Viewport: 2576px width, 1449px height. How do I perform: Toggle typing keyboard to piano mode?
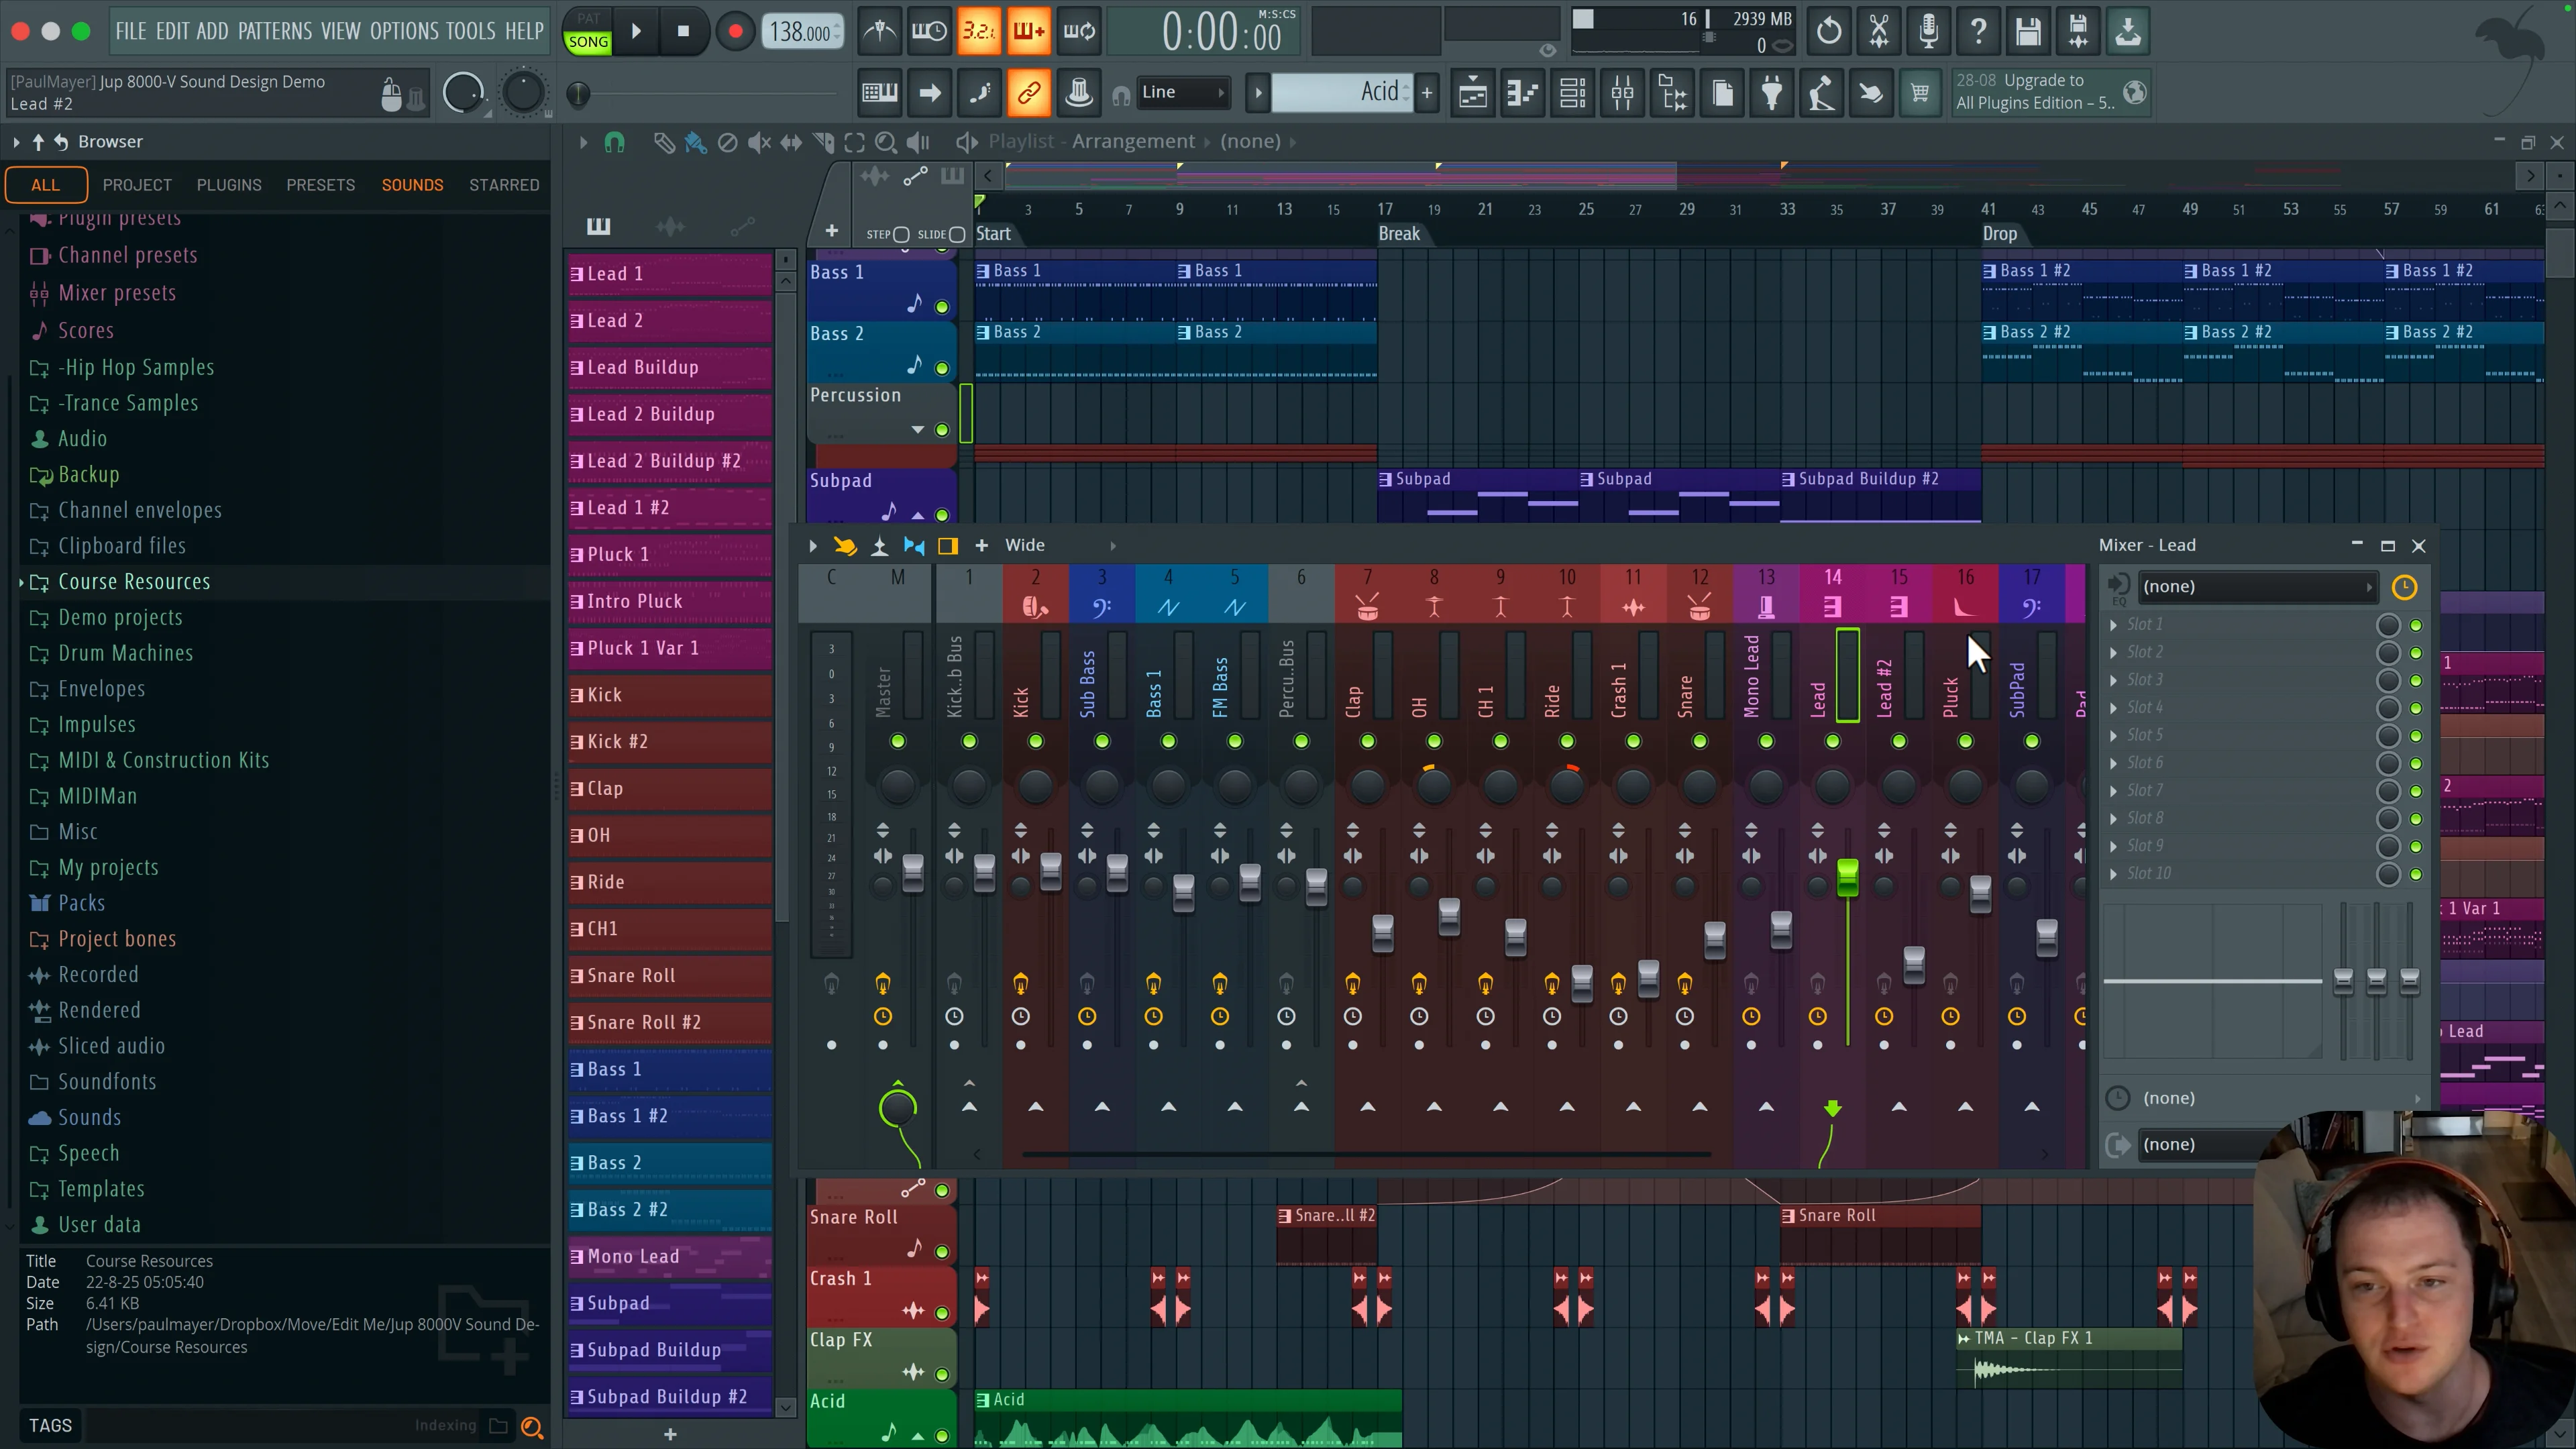879,92
